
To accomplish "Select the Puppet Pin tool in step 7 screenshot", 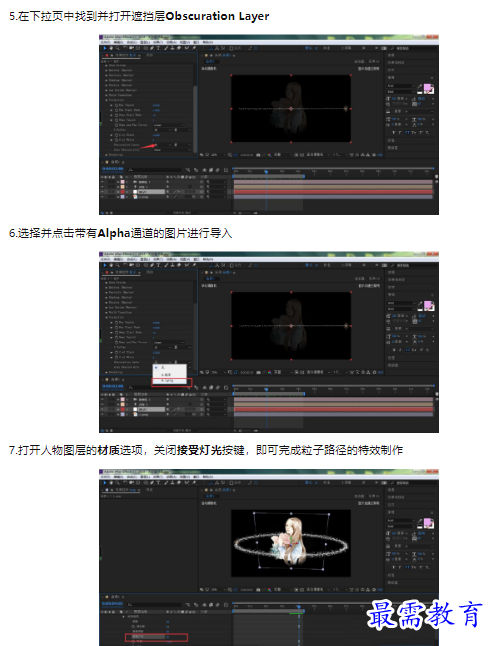I will [194, 482].
